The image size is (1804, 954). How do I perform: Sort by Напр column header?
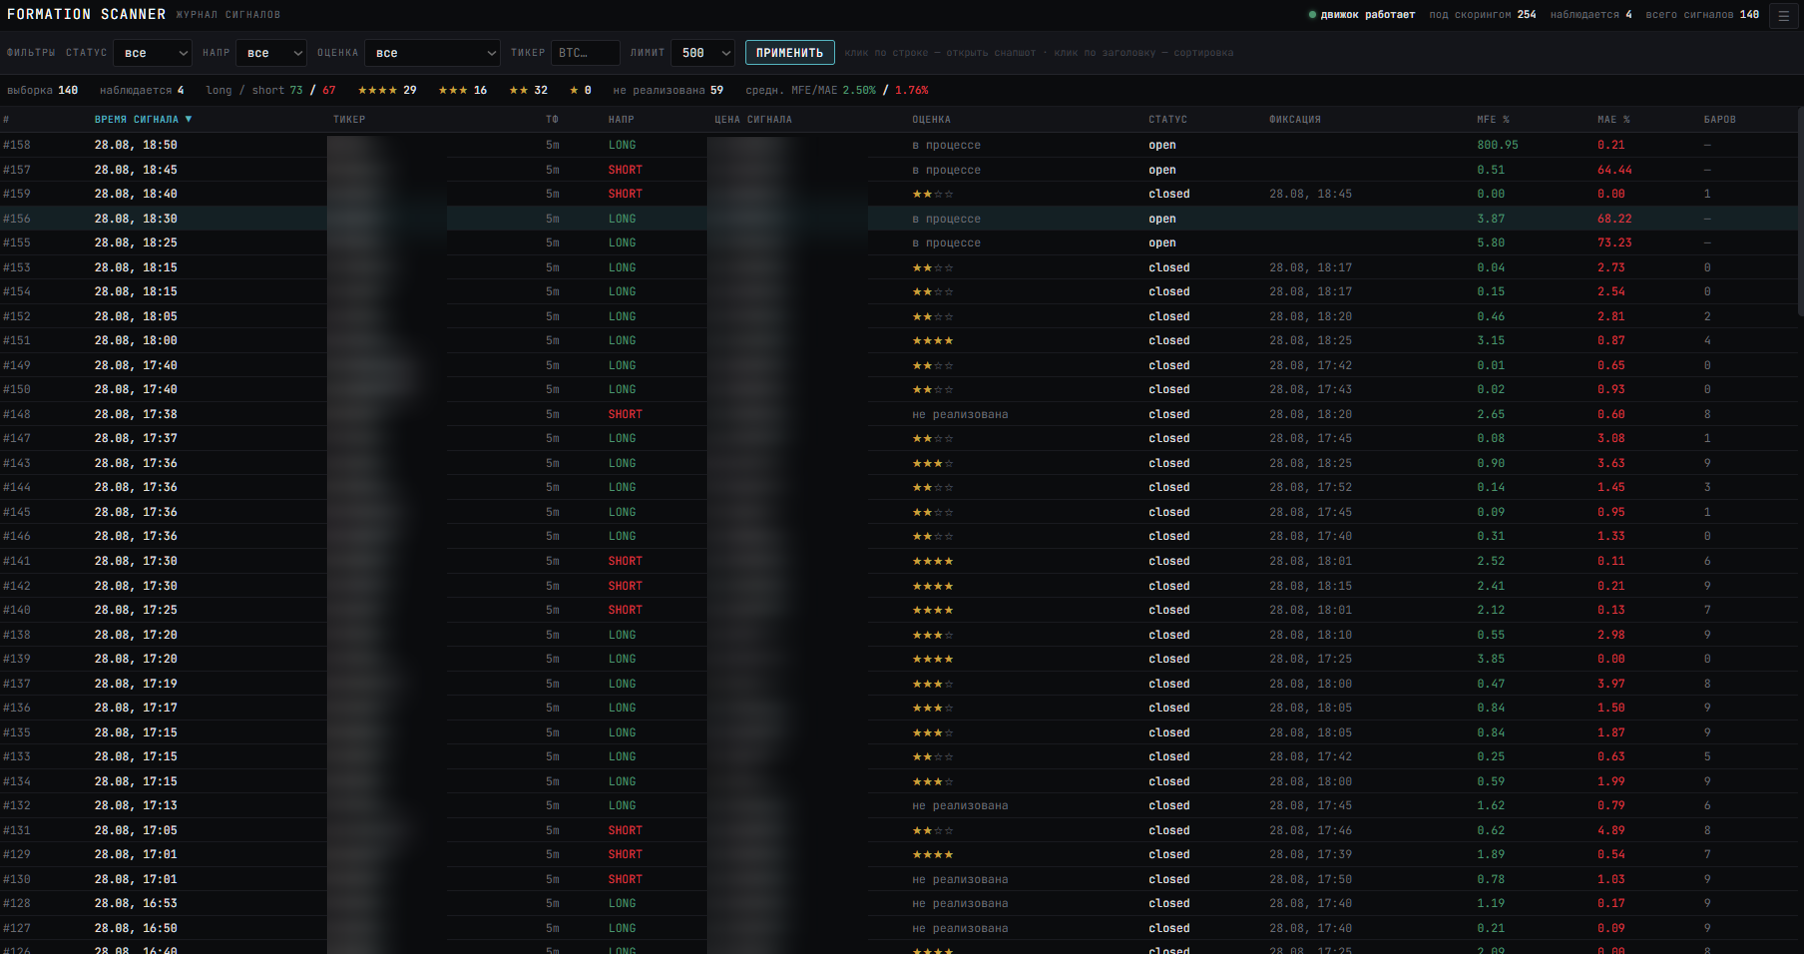[x=621, y=119]
